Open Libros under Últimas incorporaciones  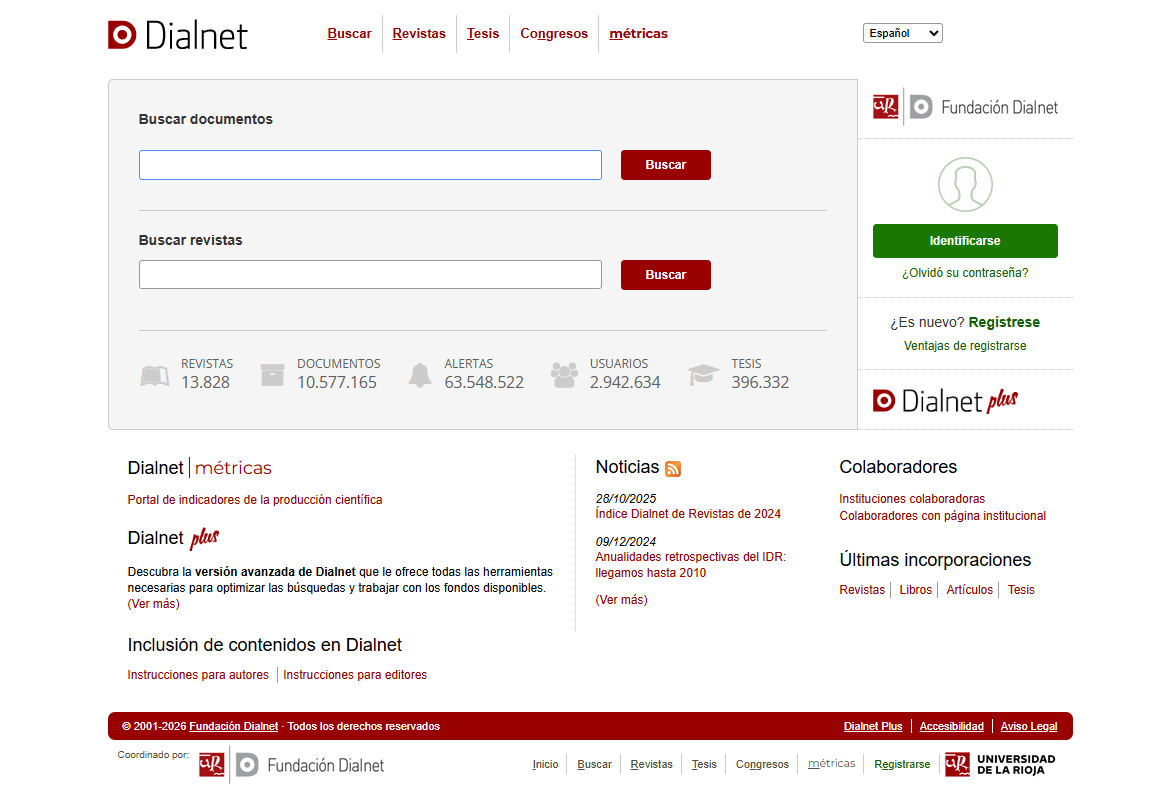915,590
